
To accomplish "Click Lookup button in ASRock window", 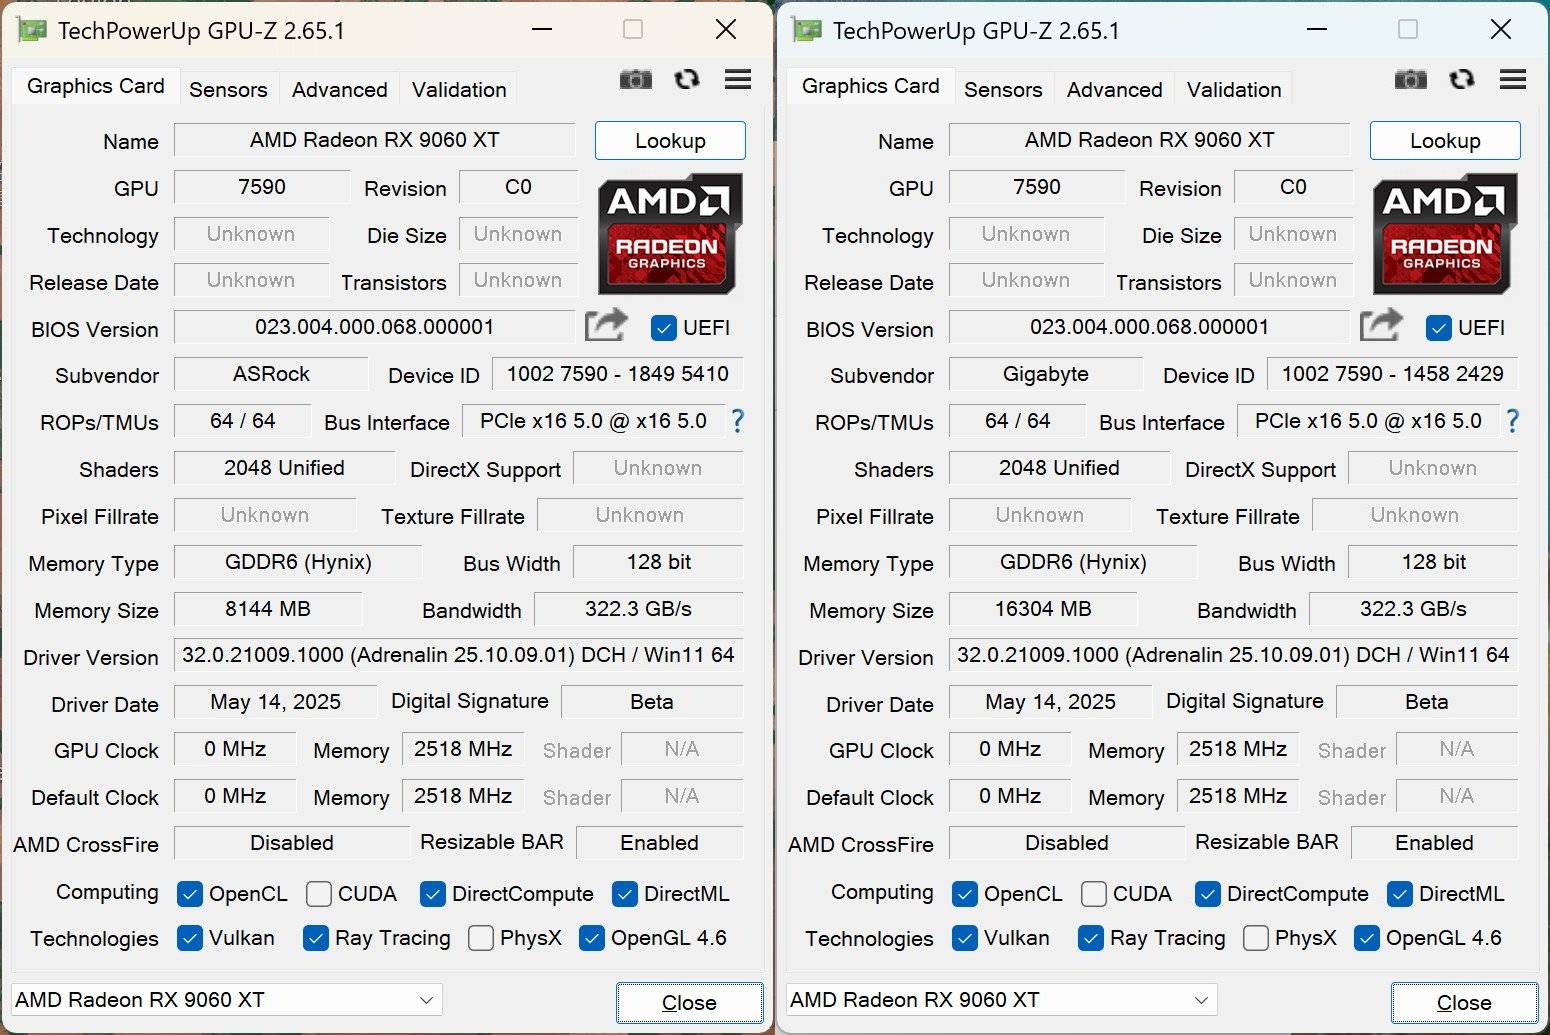I will pyautogui.click(x=670, y=141).
